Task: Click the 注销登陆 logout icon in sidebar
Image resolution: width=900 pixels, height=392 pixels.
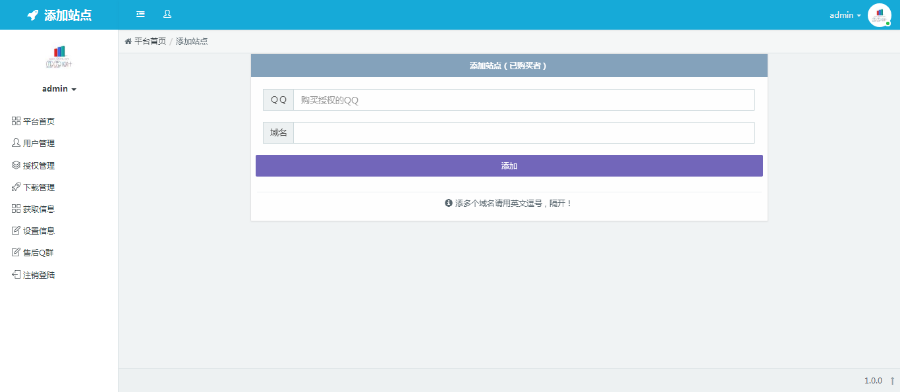Action: pos(16,275)
